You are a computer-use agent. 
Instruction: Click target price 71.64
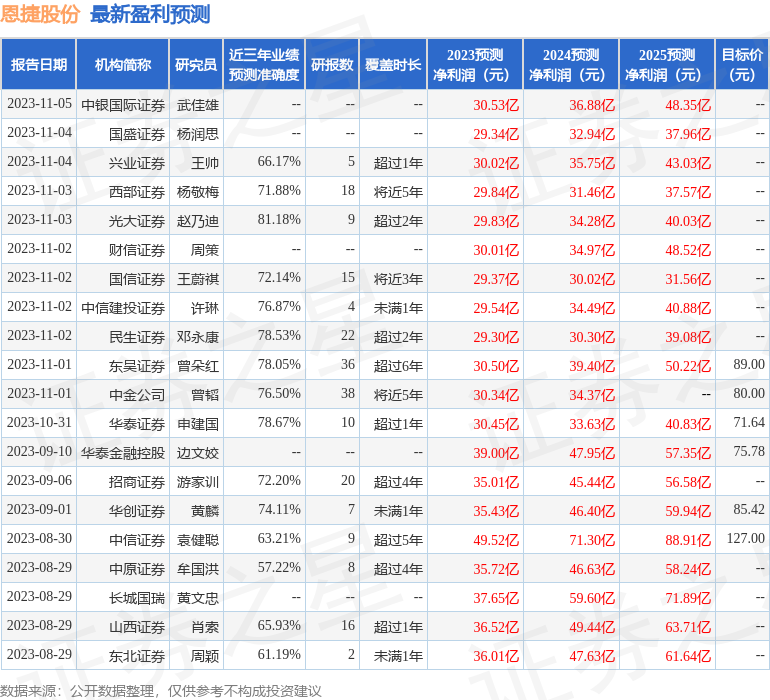coord(749,422)
